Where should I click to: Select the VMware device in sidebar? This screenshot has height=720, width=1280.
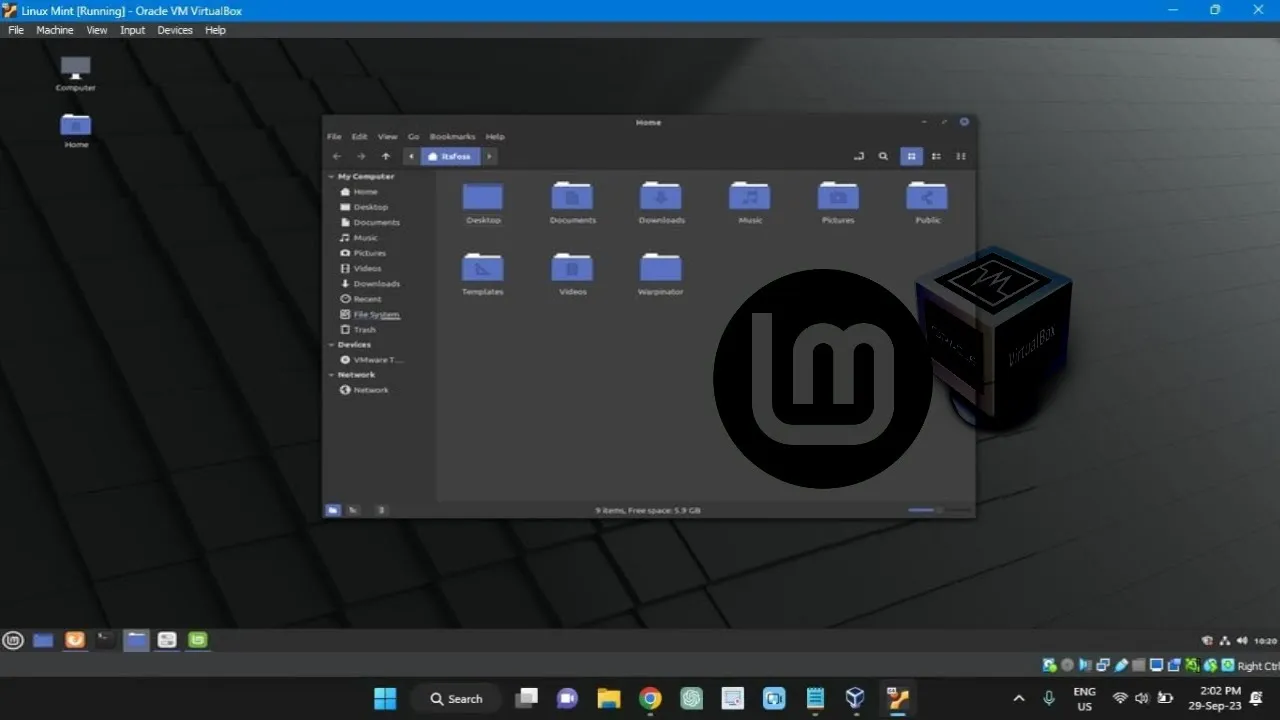point(379,360)
